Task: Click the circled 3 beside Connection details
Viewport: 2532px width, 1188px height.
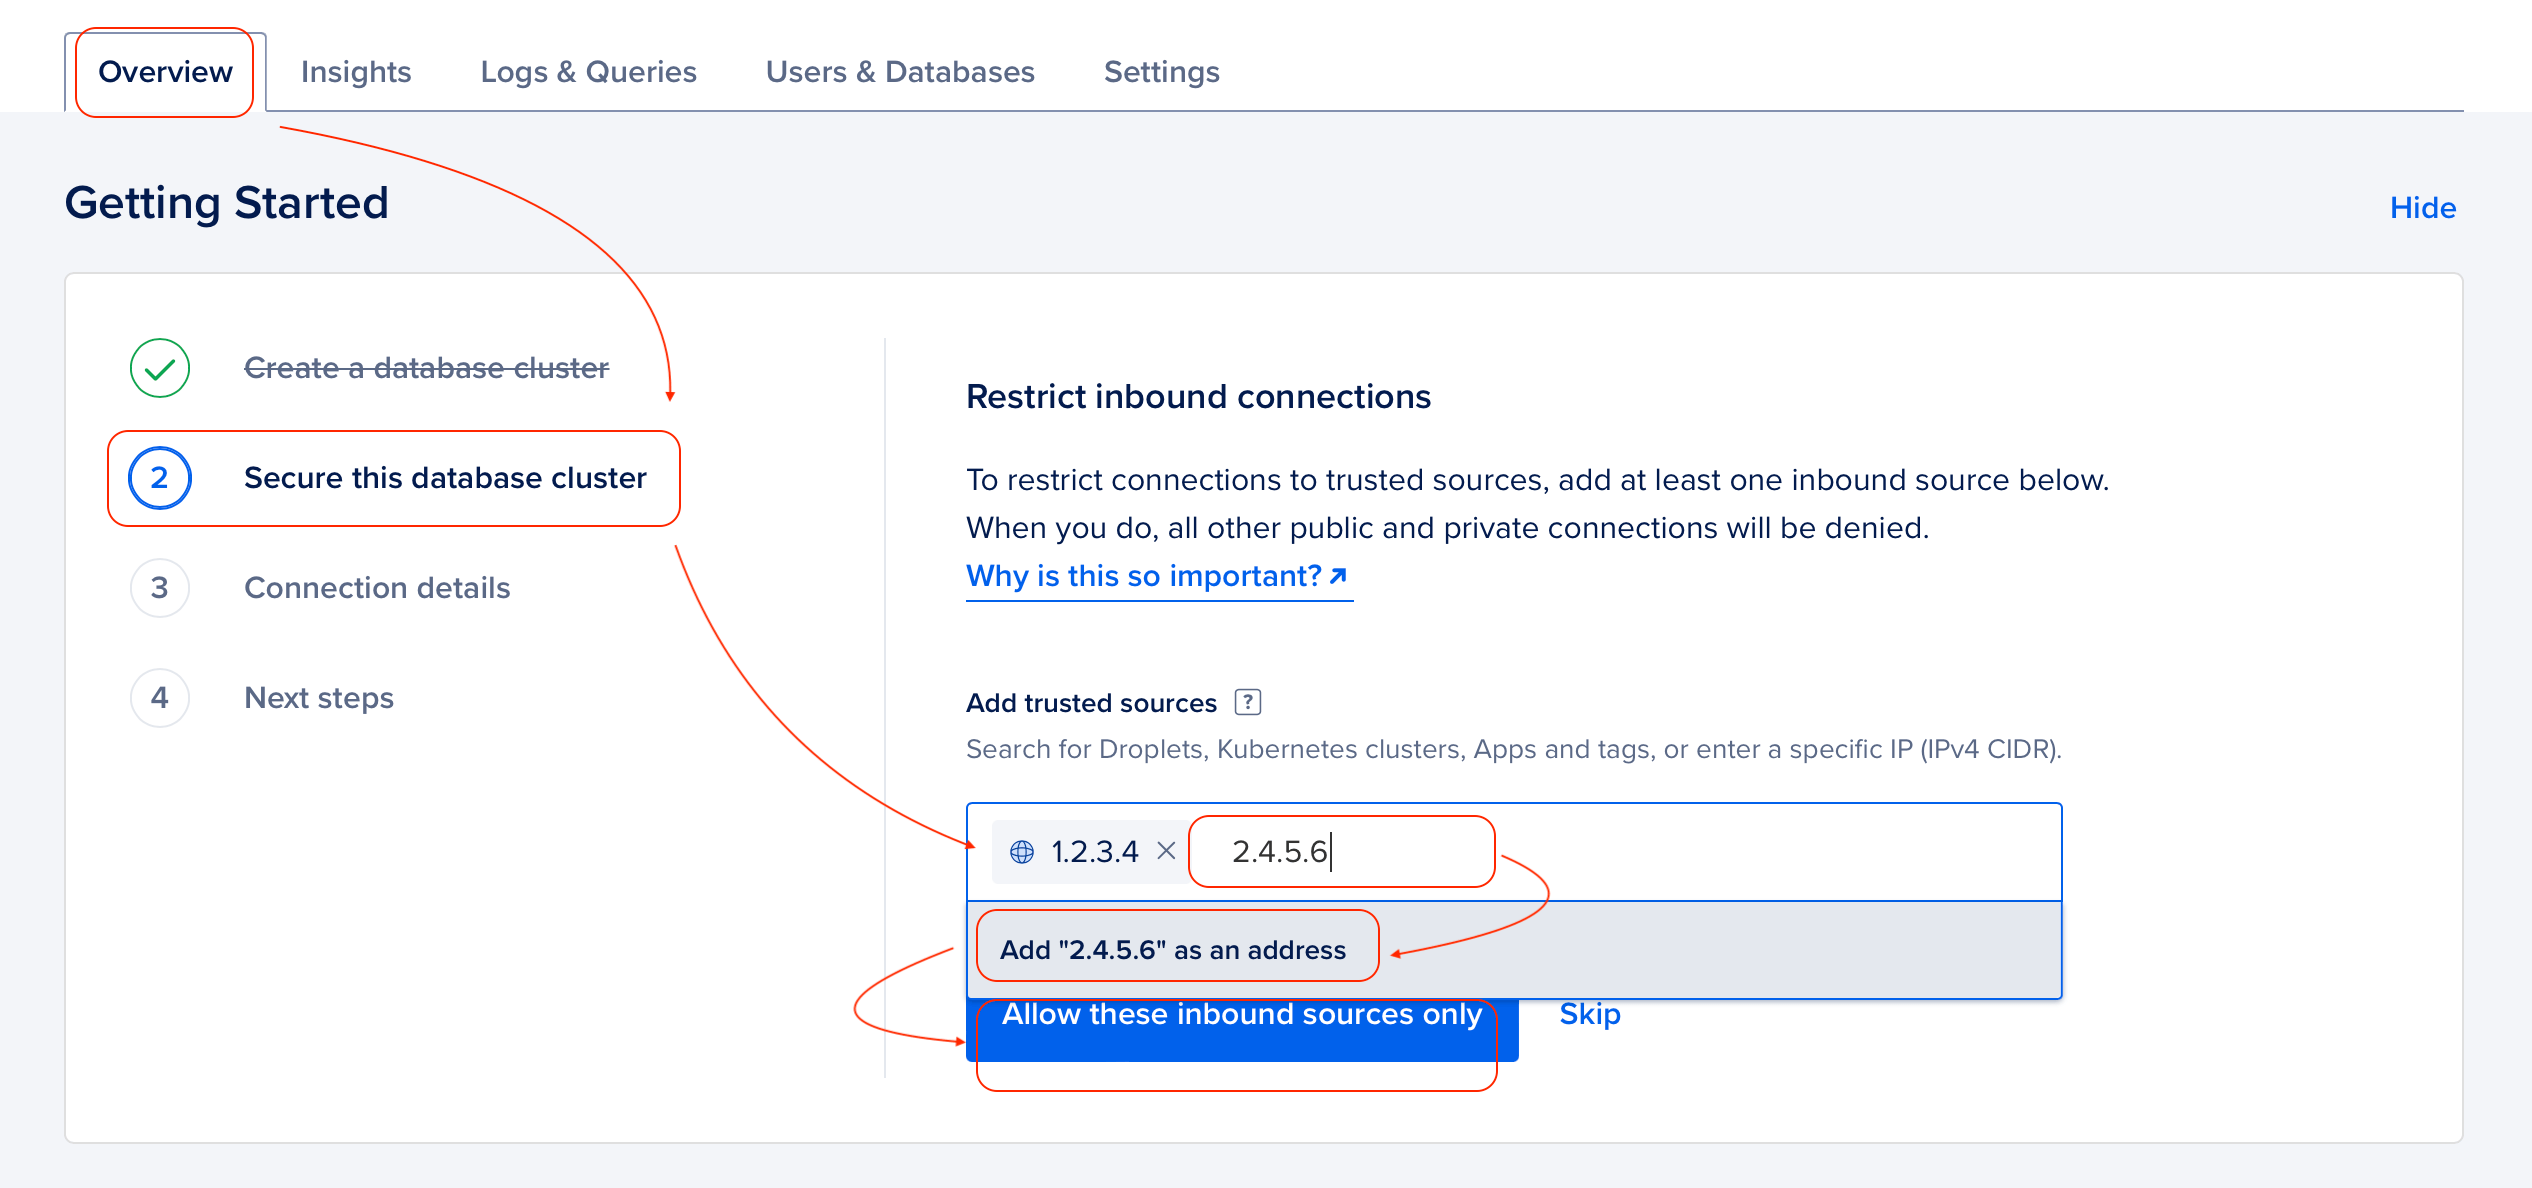Action: (159, 588)
